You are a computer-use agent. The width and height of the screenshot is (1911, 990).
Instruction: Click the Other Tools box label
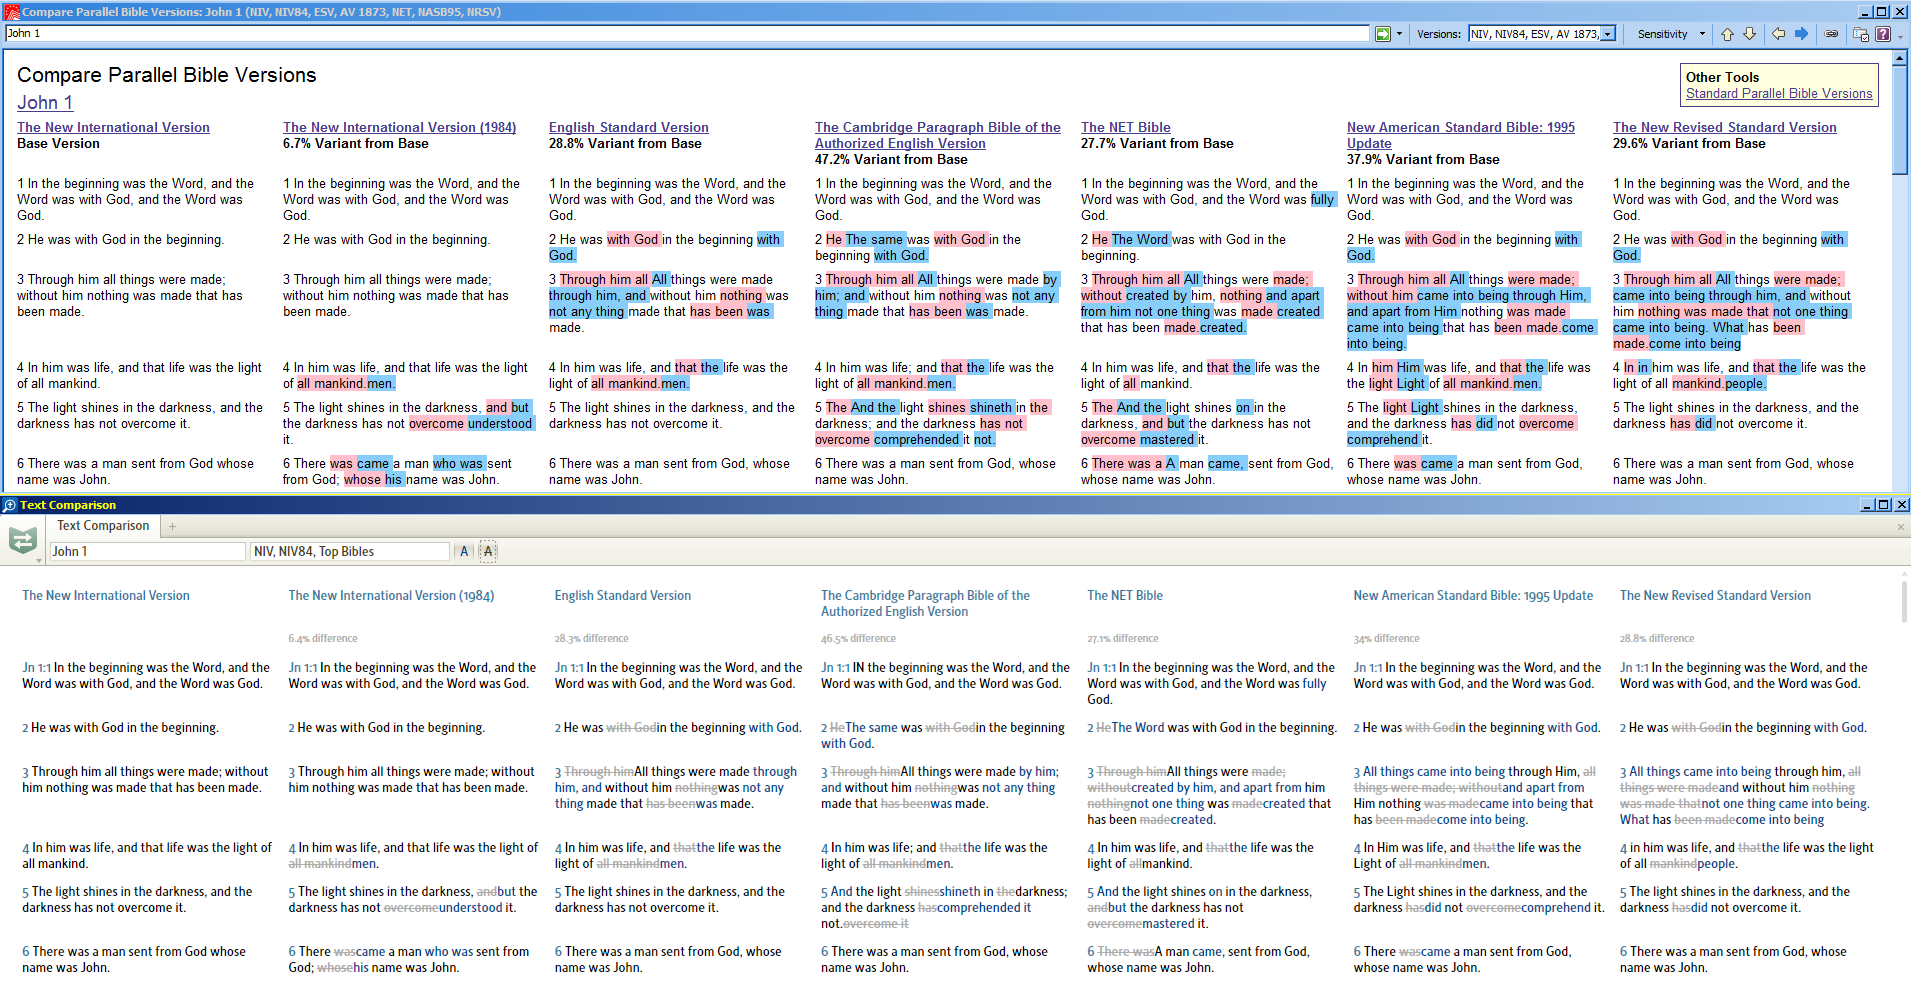click(1722, 77)
